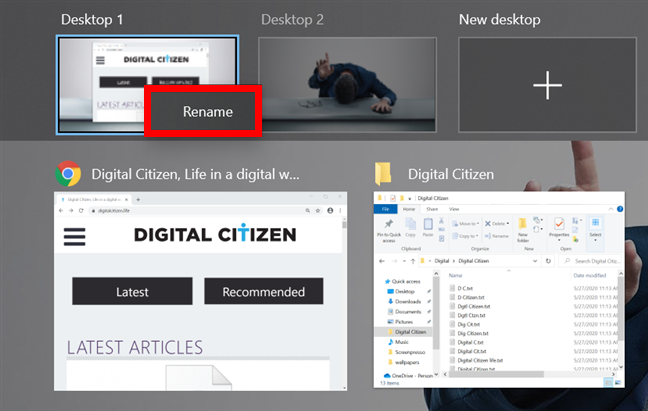
Task: Click Pin to Quick access in ribbon
Action: (389, 230)
